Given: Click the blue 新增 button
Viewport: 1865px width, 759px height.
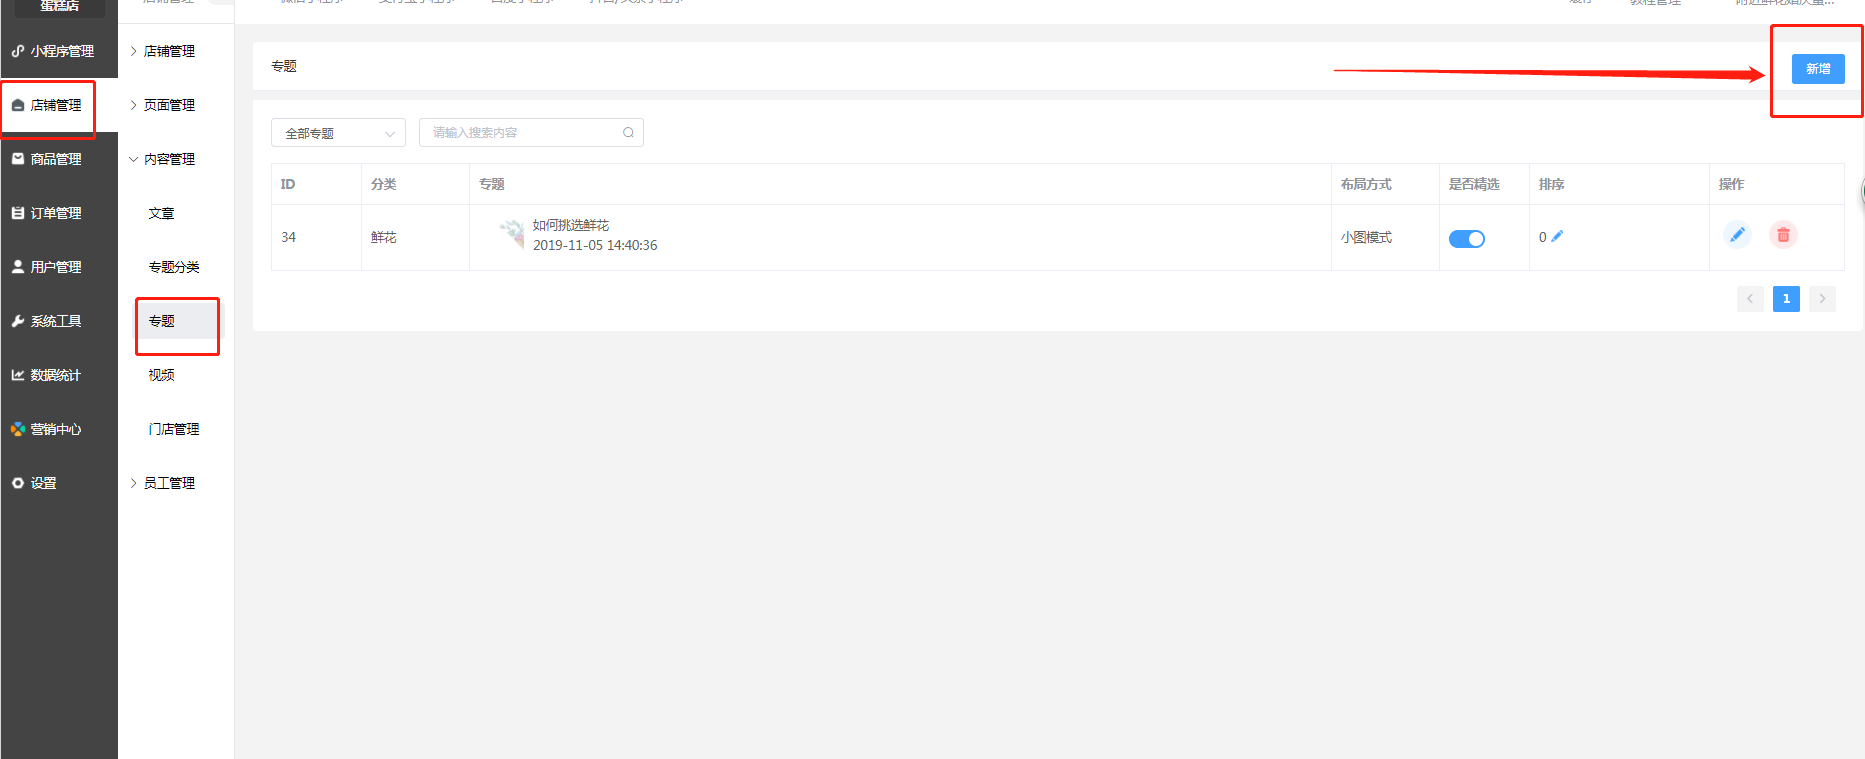Looking at the screenshot, I should click(1818, 69).
